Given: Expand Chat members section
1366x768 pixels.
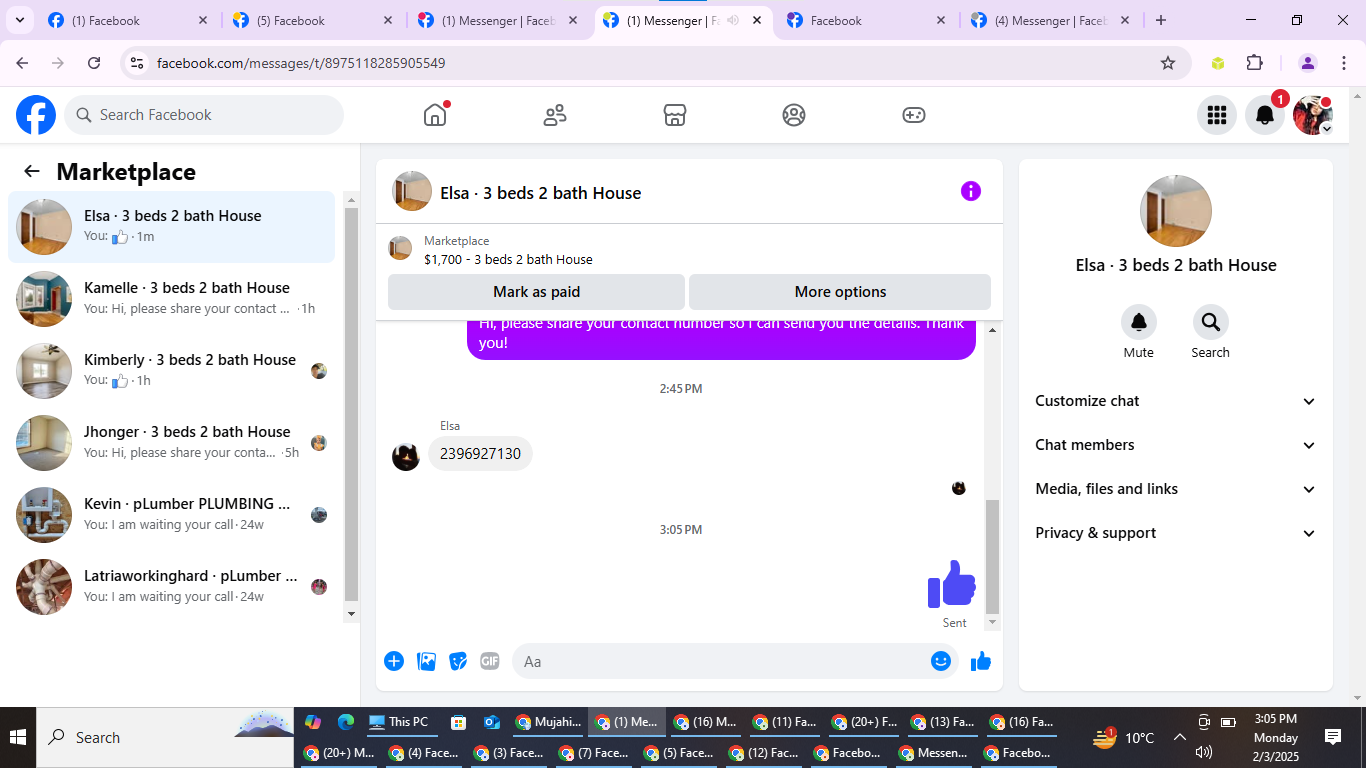Looking at the screenshot, I should coord(1176,445).
